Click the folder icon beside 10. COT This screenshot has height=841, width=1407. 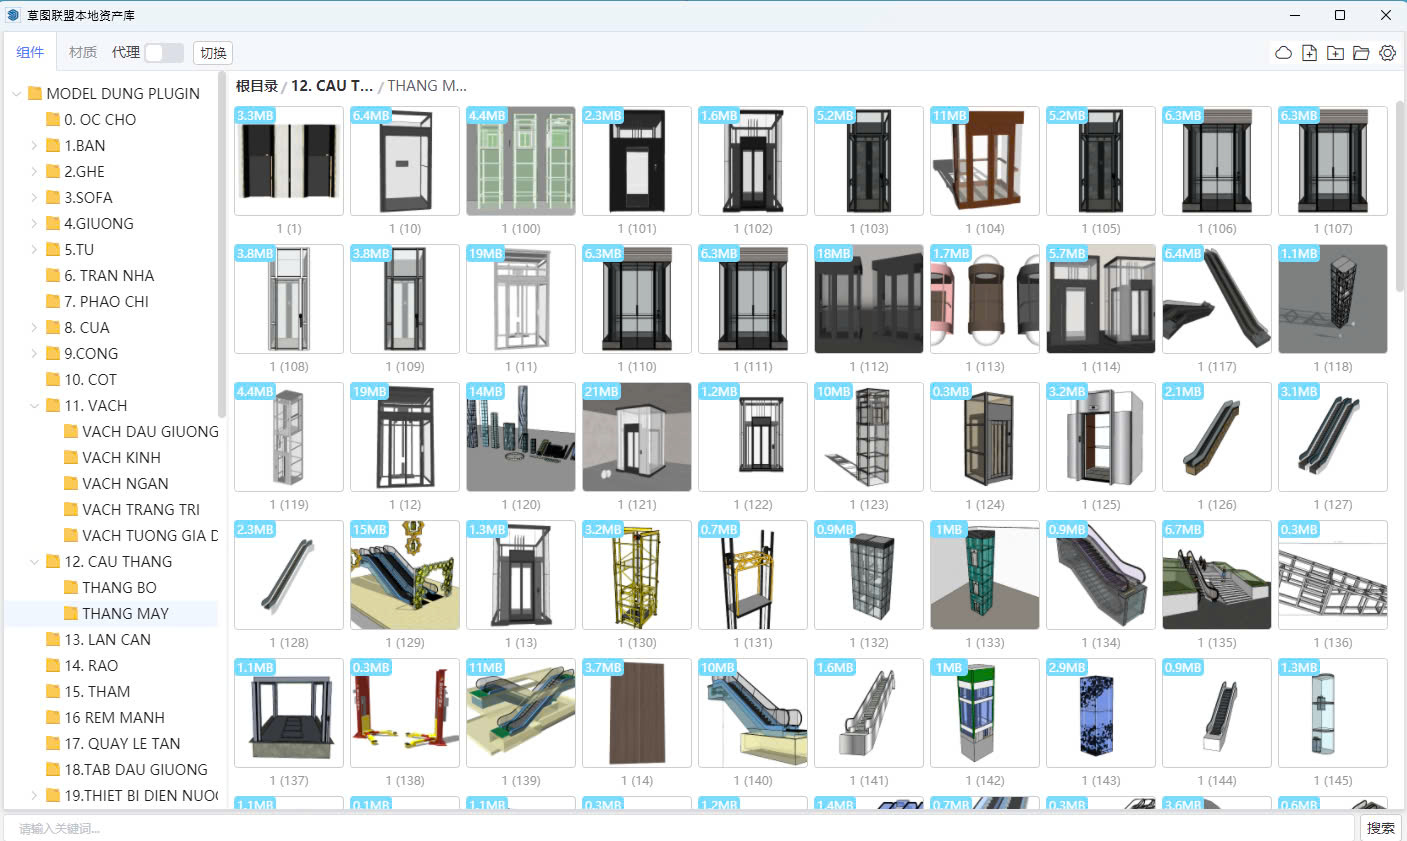[x=53, y=379]
